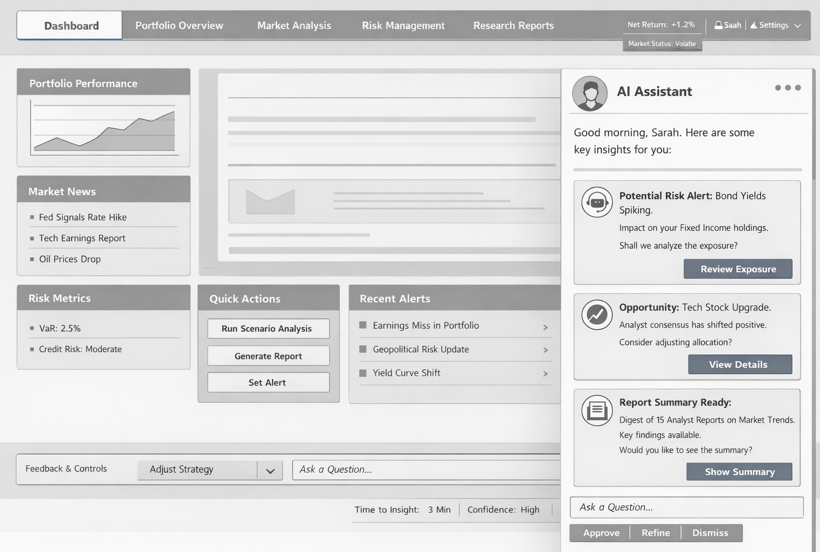The width and height of the screenshot is (820, 552).
Task: Click Run Scenario Analysis button
Action: 267,329
